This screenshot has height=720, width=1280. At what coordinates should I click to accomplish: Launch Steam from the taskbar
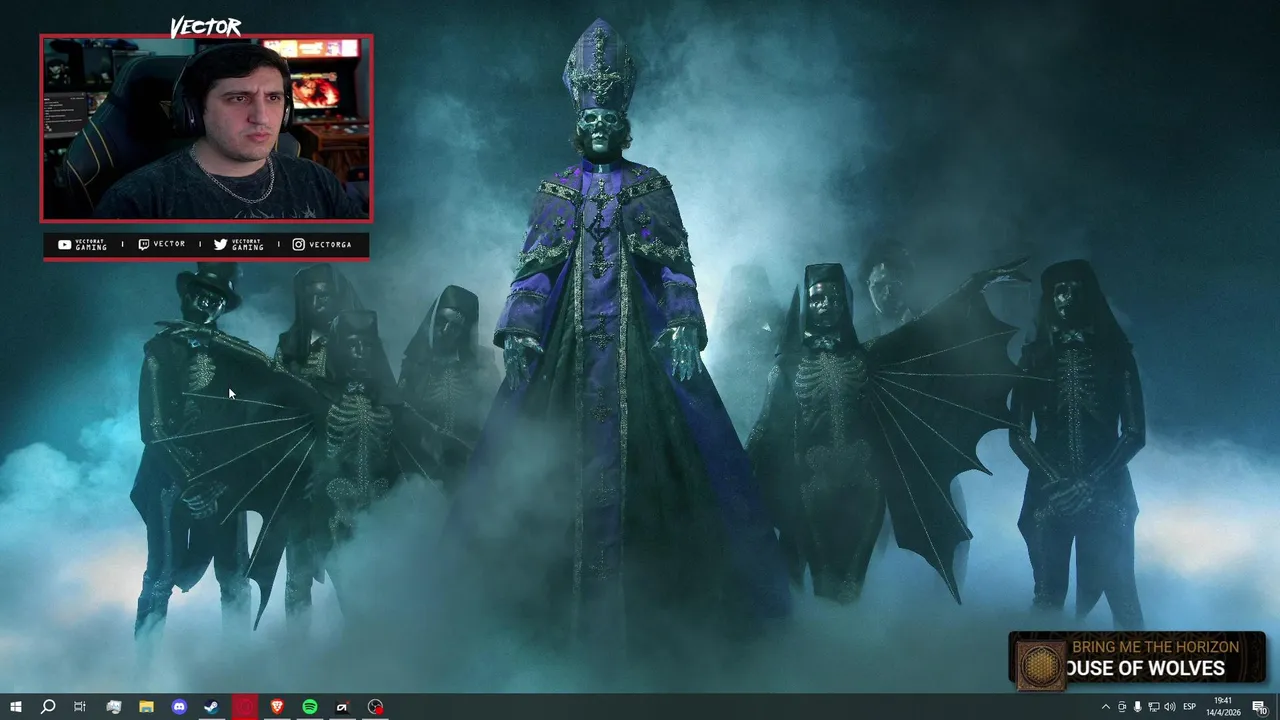211,707
